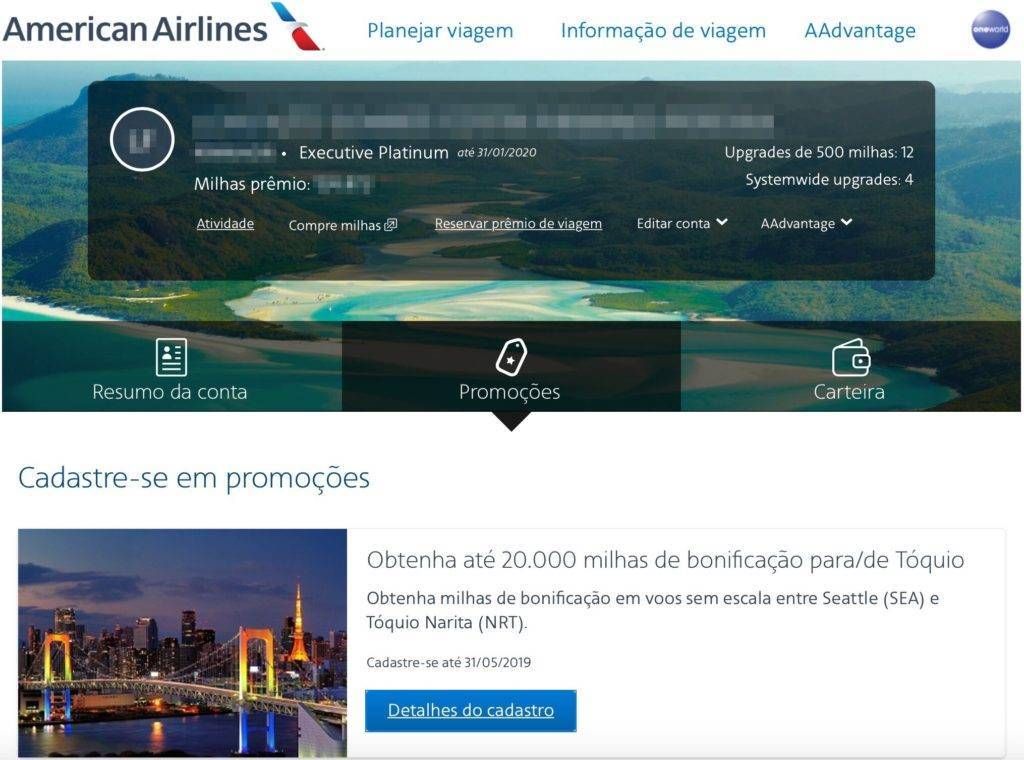Image resolution: width=1024 pixels, height=760 pixels.
Task: Click the American Airlines logo
Action: pyautogui.click(x=163, y=27)
